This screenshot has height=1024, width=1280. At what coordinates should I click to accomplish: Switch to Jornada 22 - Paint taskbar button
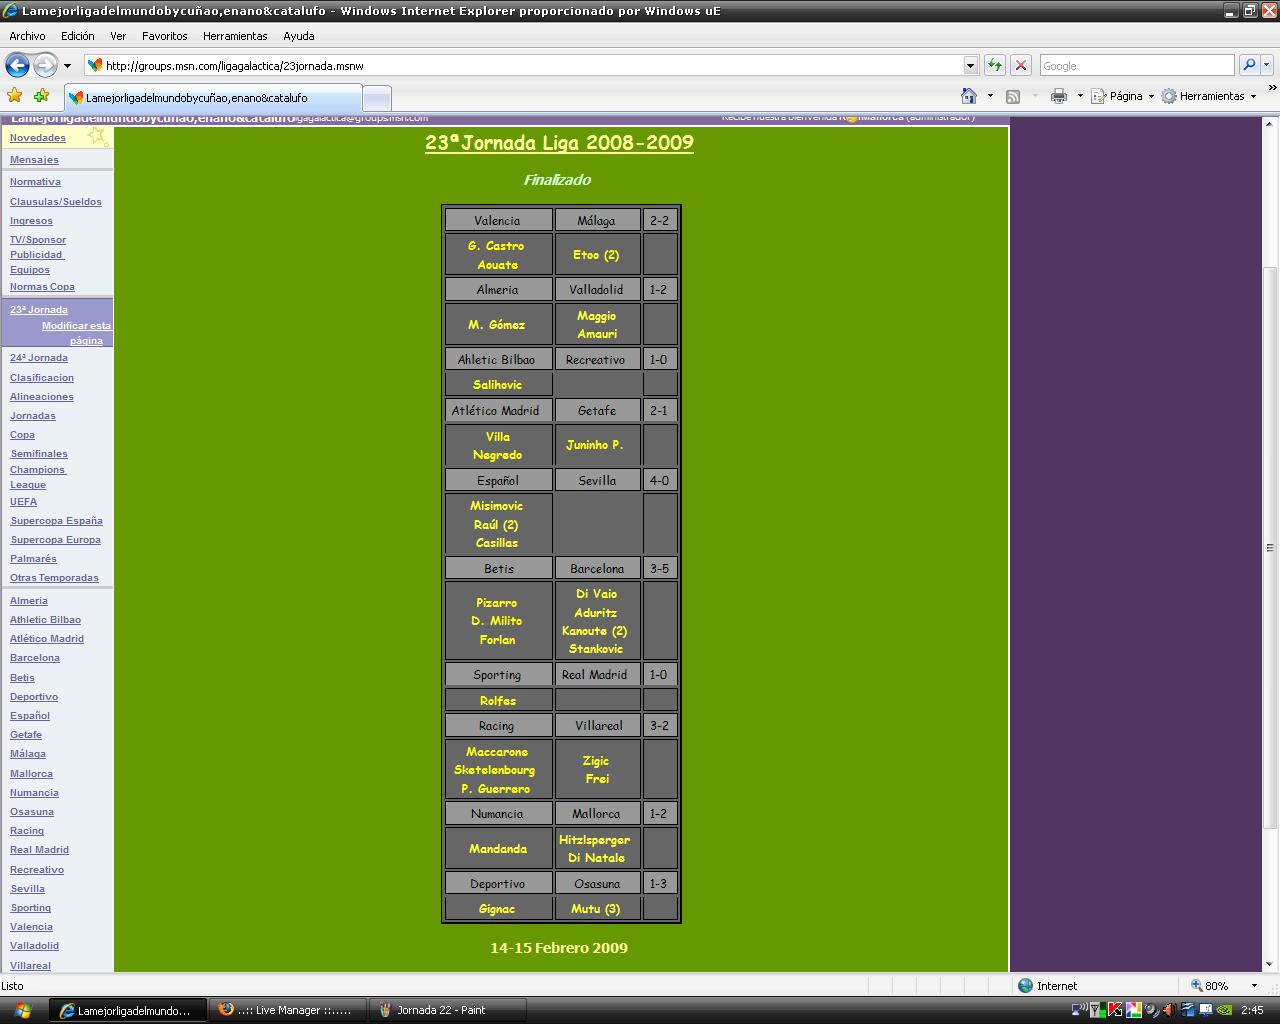(x=446, y=1010)
